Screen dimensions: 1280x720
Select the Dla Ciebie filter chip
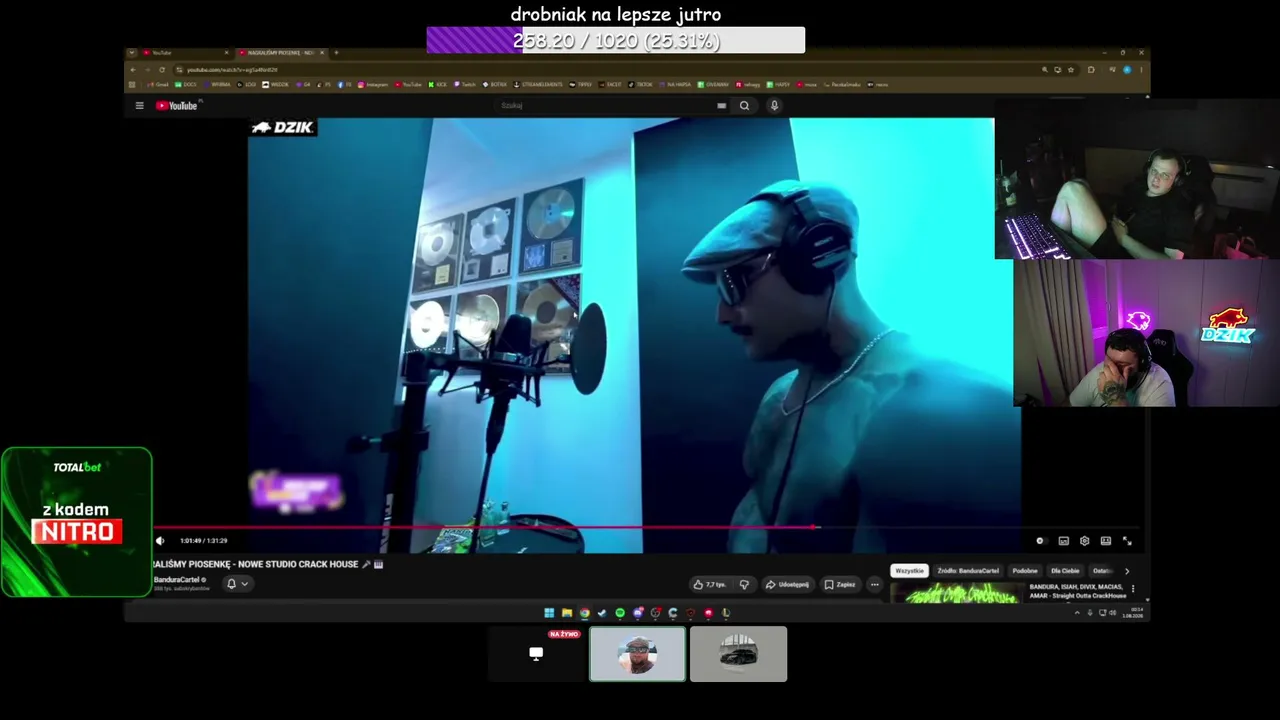[x=1065, y=571]
